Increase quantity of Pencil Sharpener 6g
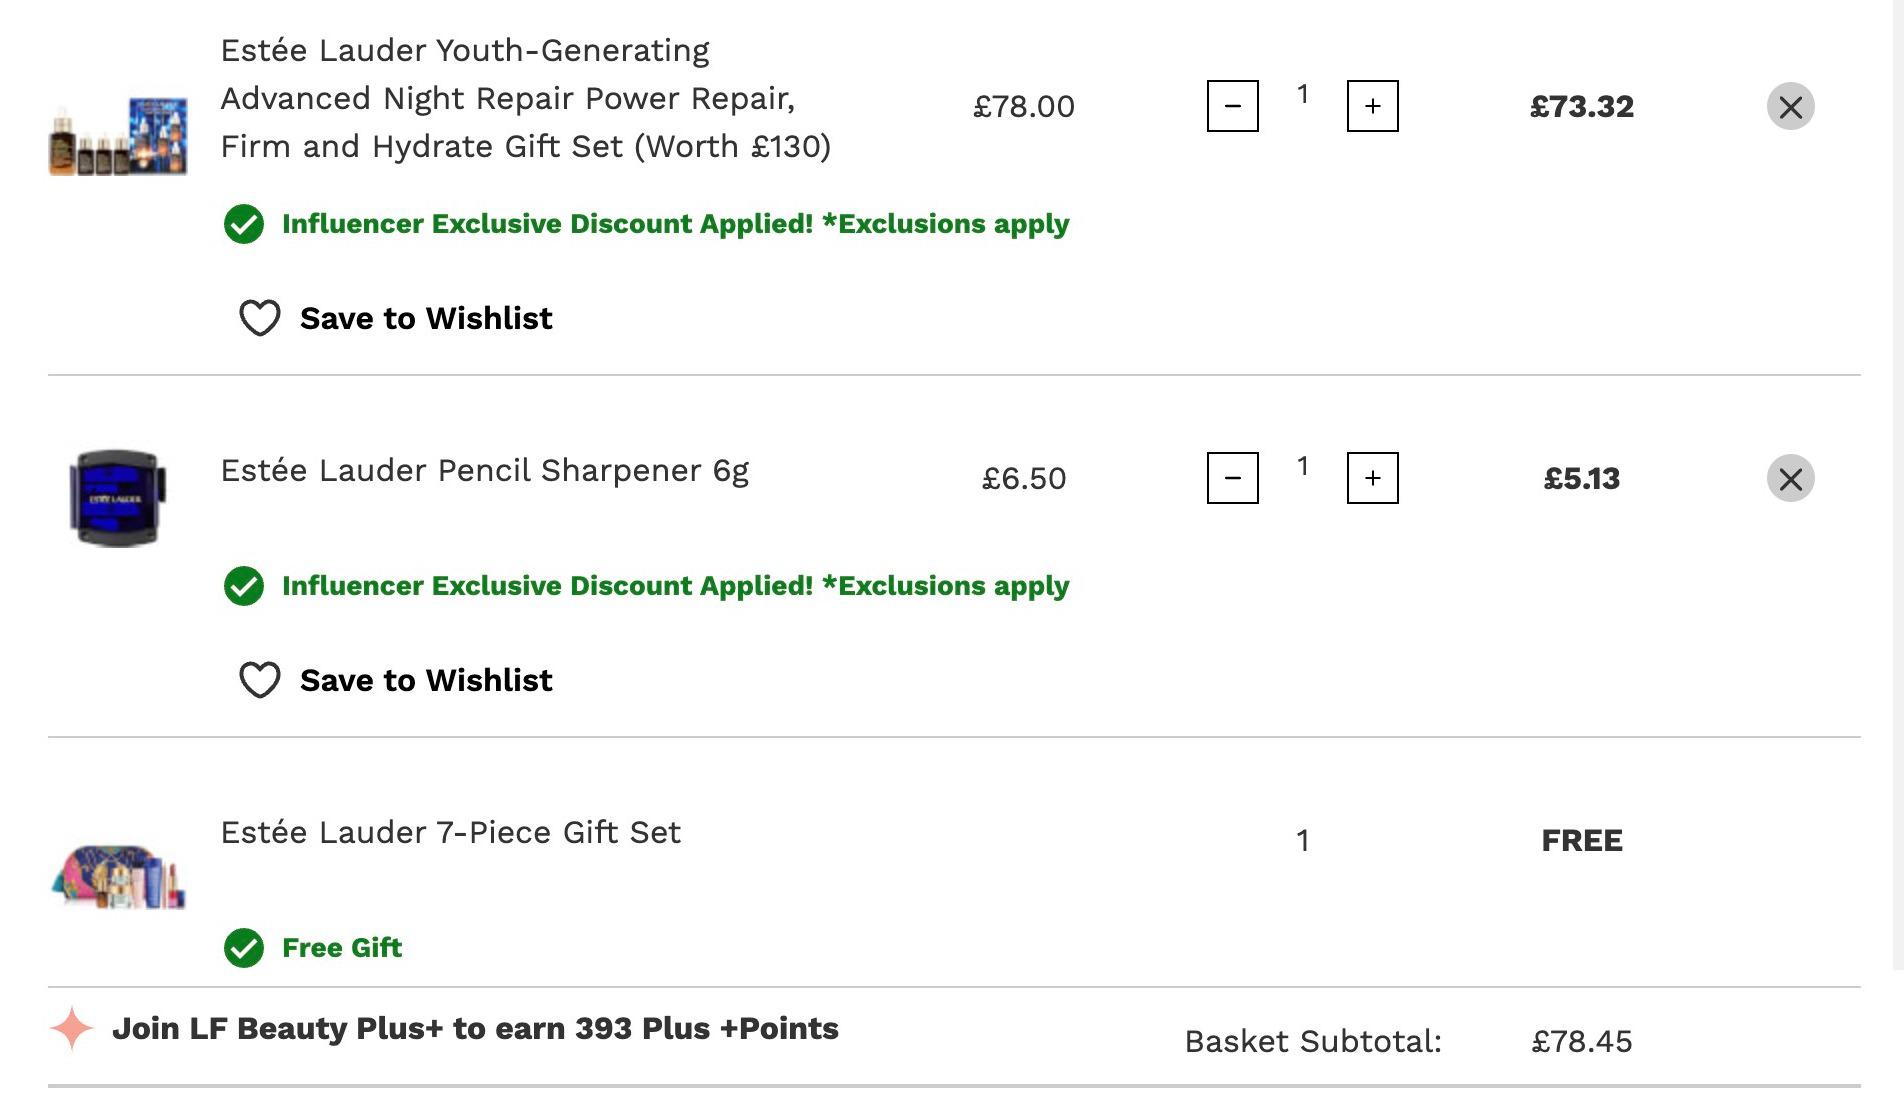This screenshot has height=1094, width=1904. point(1372,478)
